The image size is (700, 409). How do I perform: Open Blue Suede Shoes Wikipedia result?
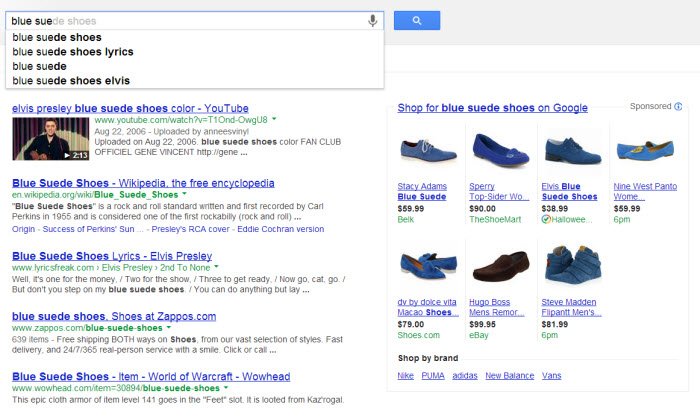[143, 183]
